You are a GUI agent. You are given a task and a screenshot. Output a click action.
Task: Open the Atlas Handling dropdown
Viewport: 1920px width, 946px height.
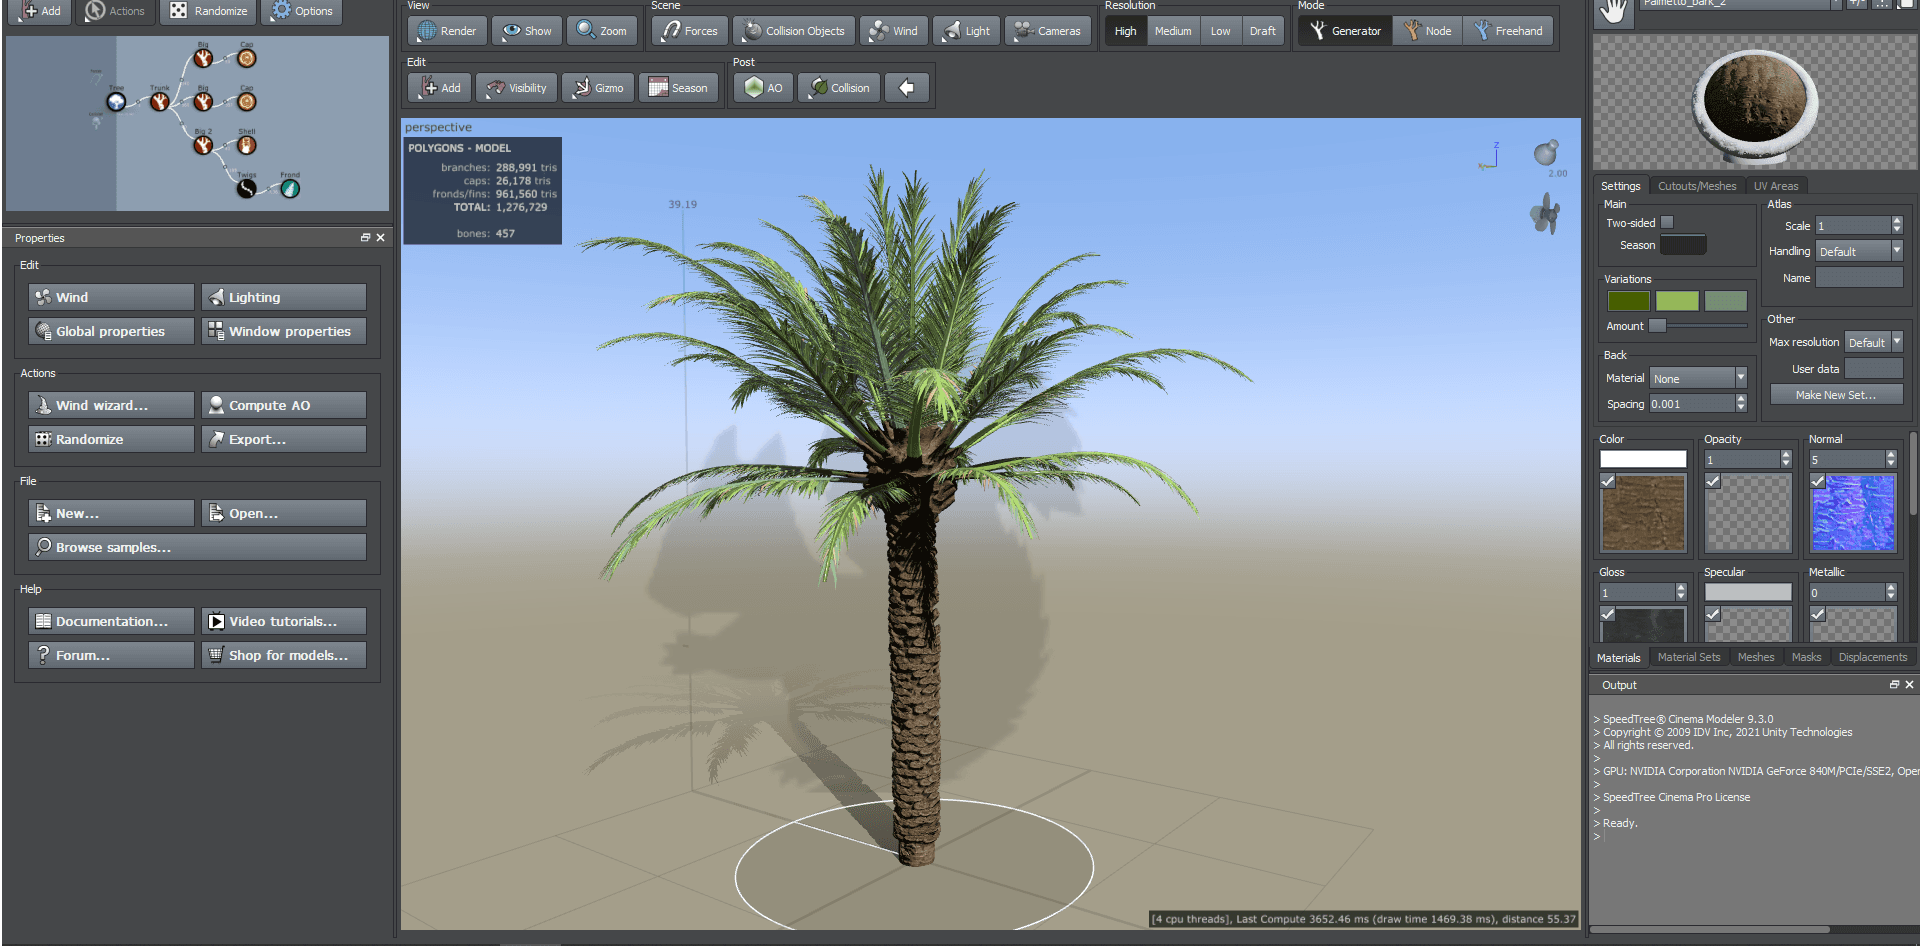click(x=1859, y=252)
